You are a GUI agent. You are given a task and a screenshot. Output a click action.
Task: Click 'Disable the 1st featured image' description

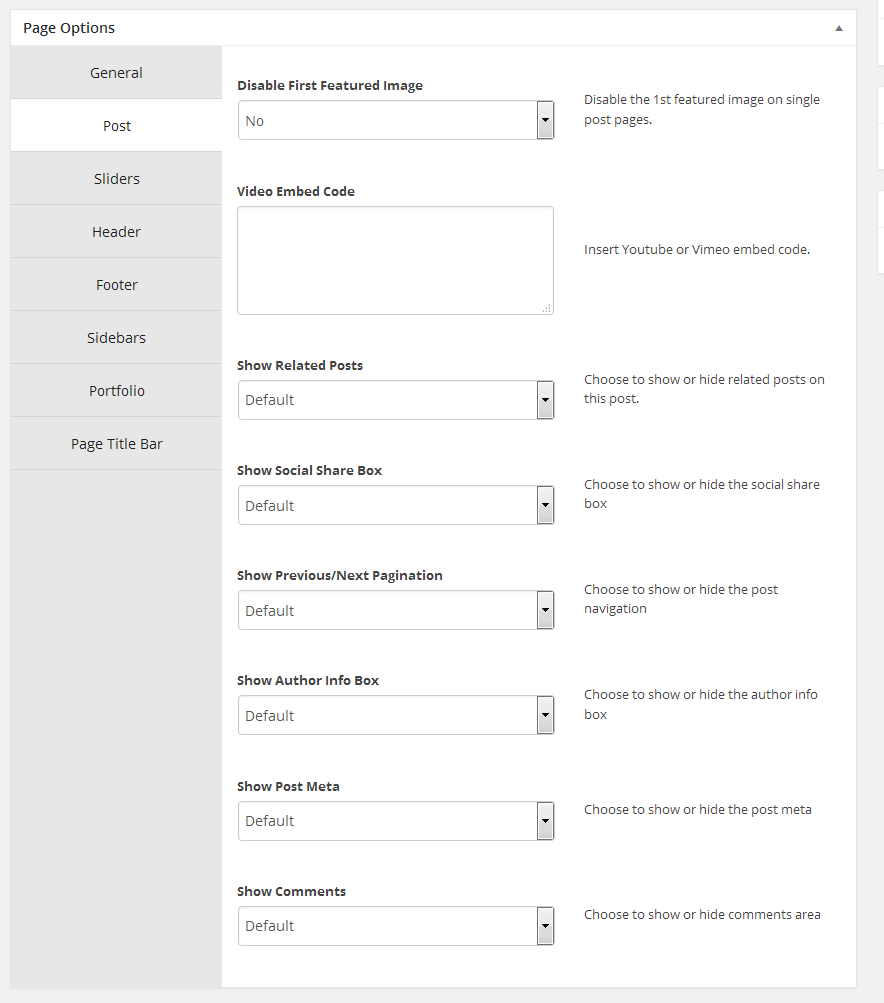(x=702, y=109)
